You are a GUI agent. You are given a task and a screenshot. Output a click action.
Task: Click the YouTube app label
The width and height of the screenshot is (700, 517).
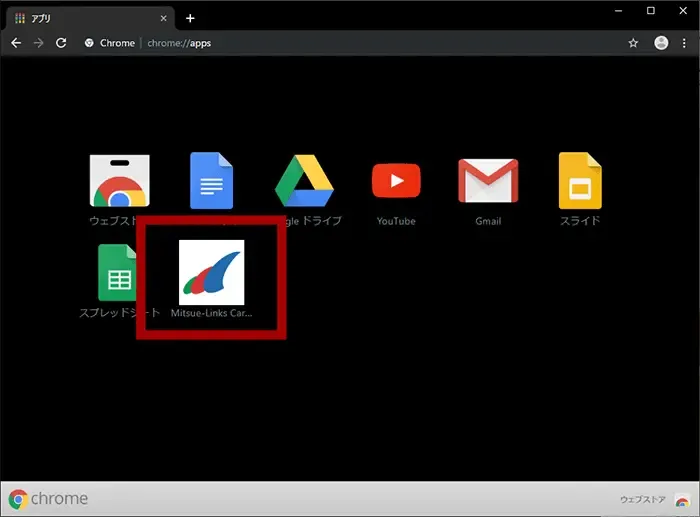(x=396, y=221)
